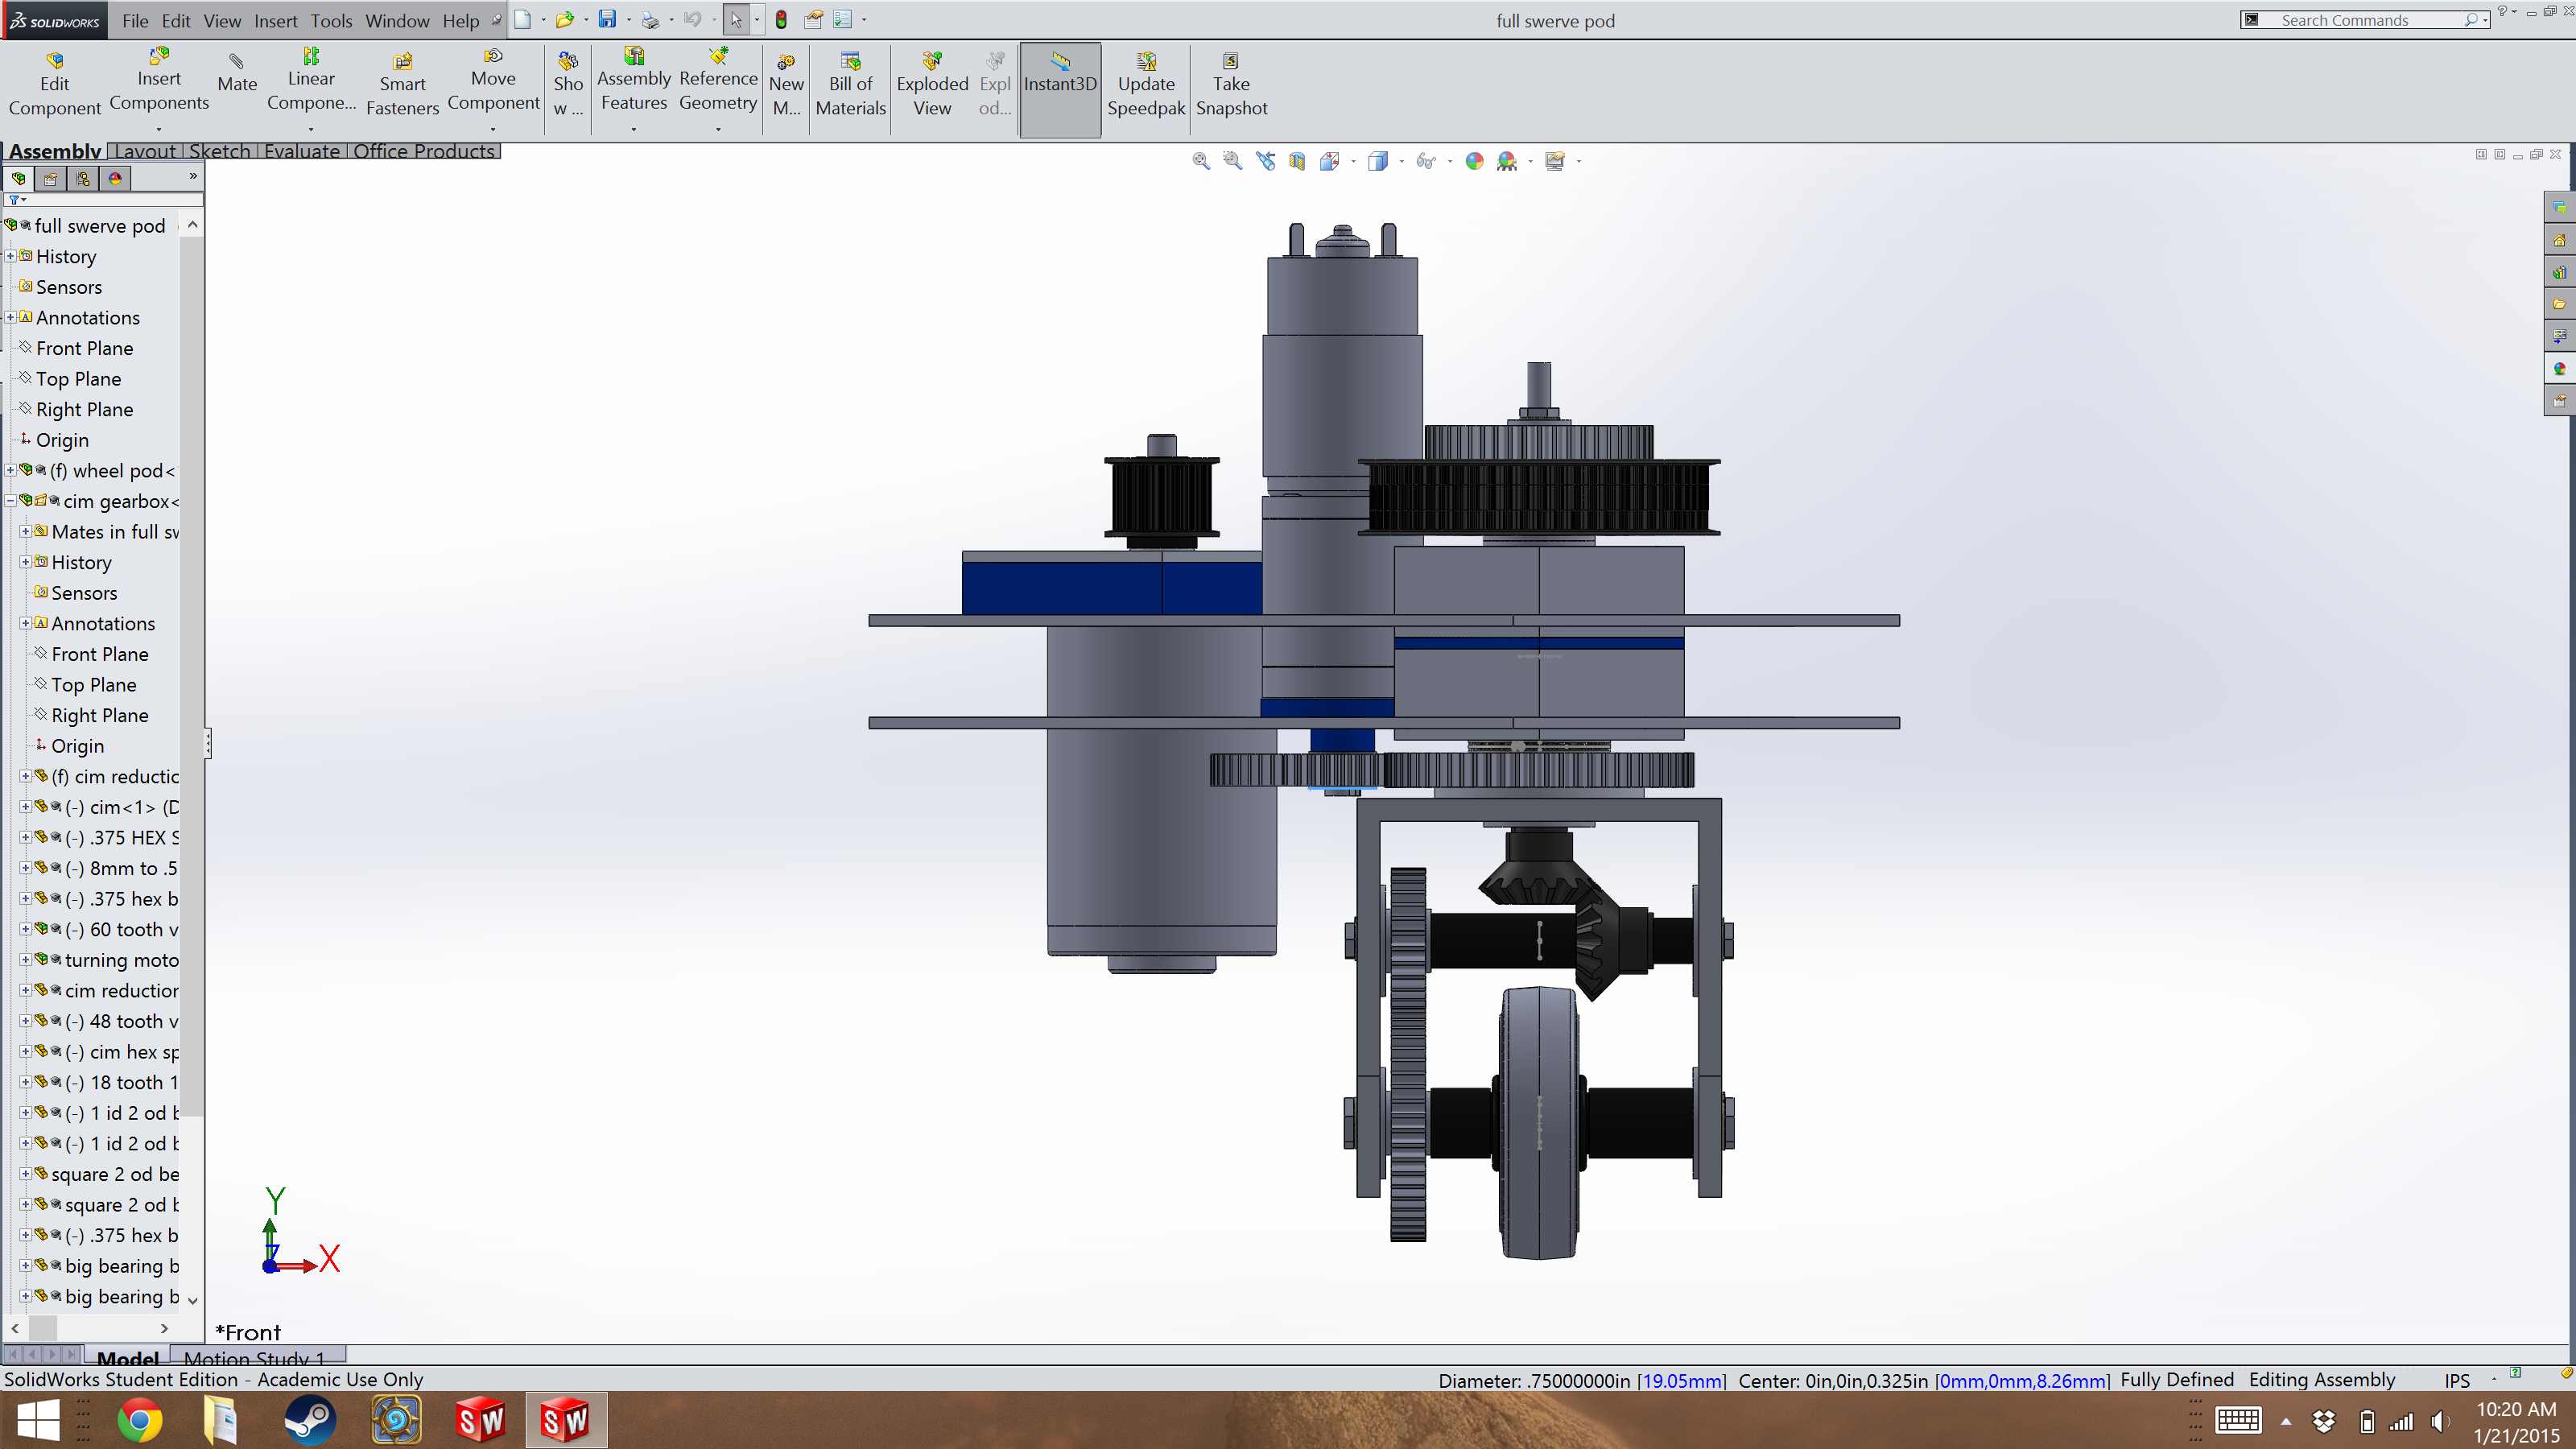The image size is (2576, 1449).
Task: Collapse the cim gearbox subassembly
Action: pyautogui.click(x=10, y=501)
